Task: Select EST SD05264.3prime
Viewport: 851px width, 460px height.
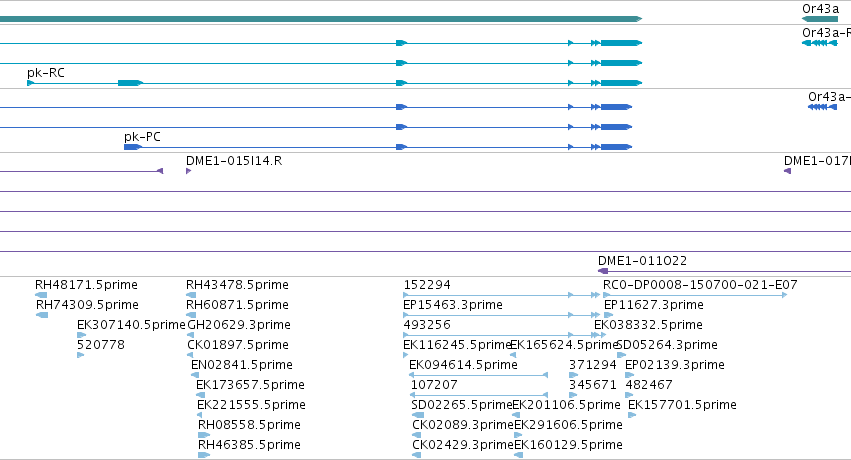Action: coord(667,345)
